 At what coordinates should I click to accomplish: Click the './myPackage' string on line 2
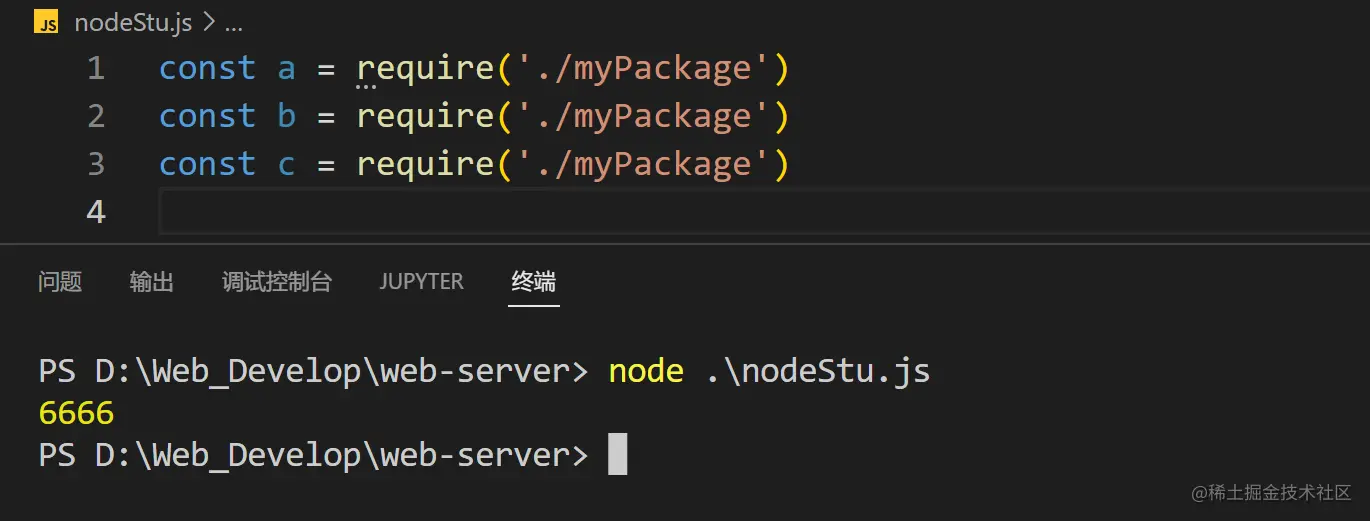pyautogui.click(x=635, y=117)
